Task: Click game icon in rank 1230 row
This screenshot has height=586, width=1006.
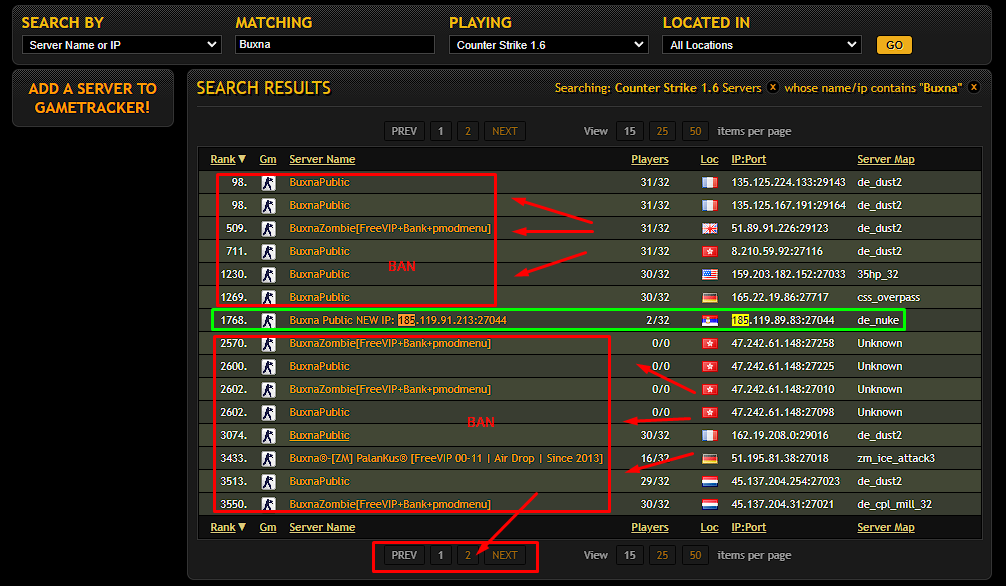Action: tap(268, 275)
